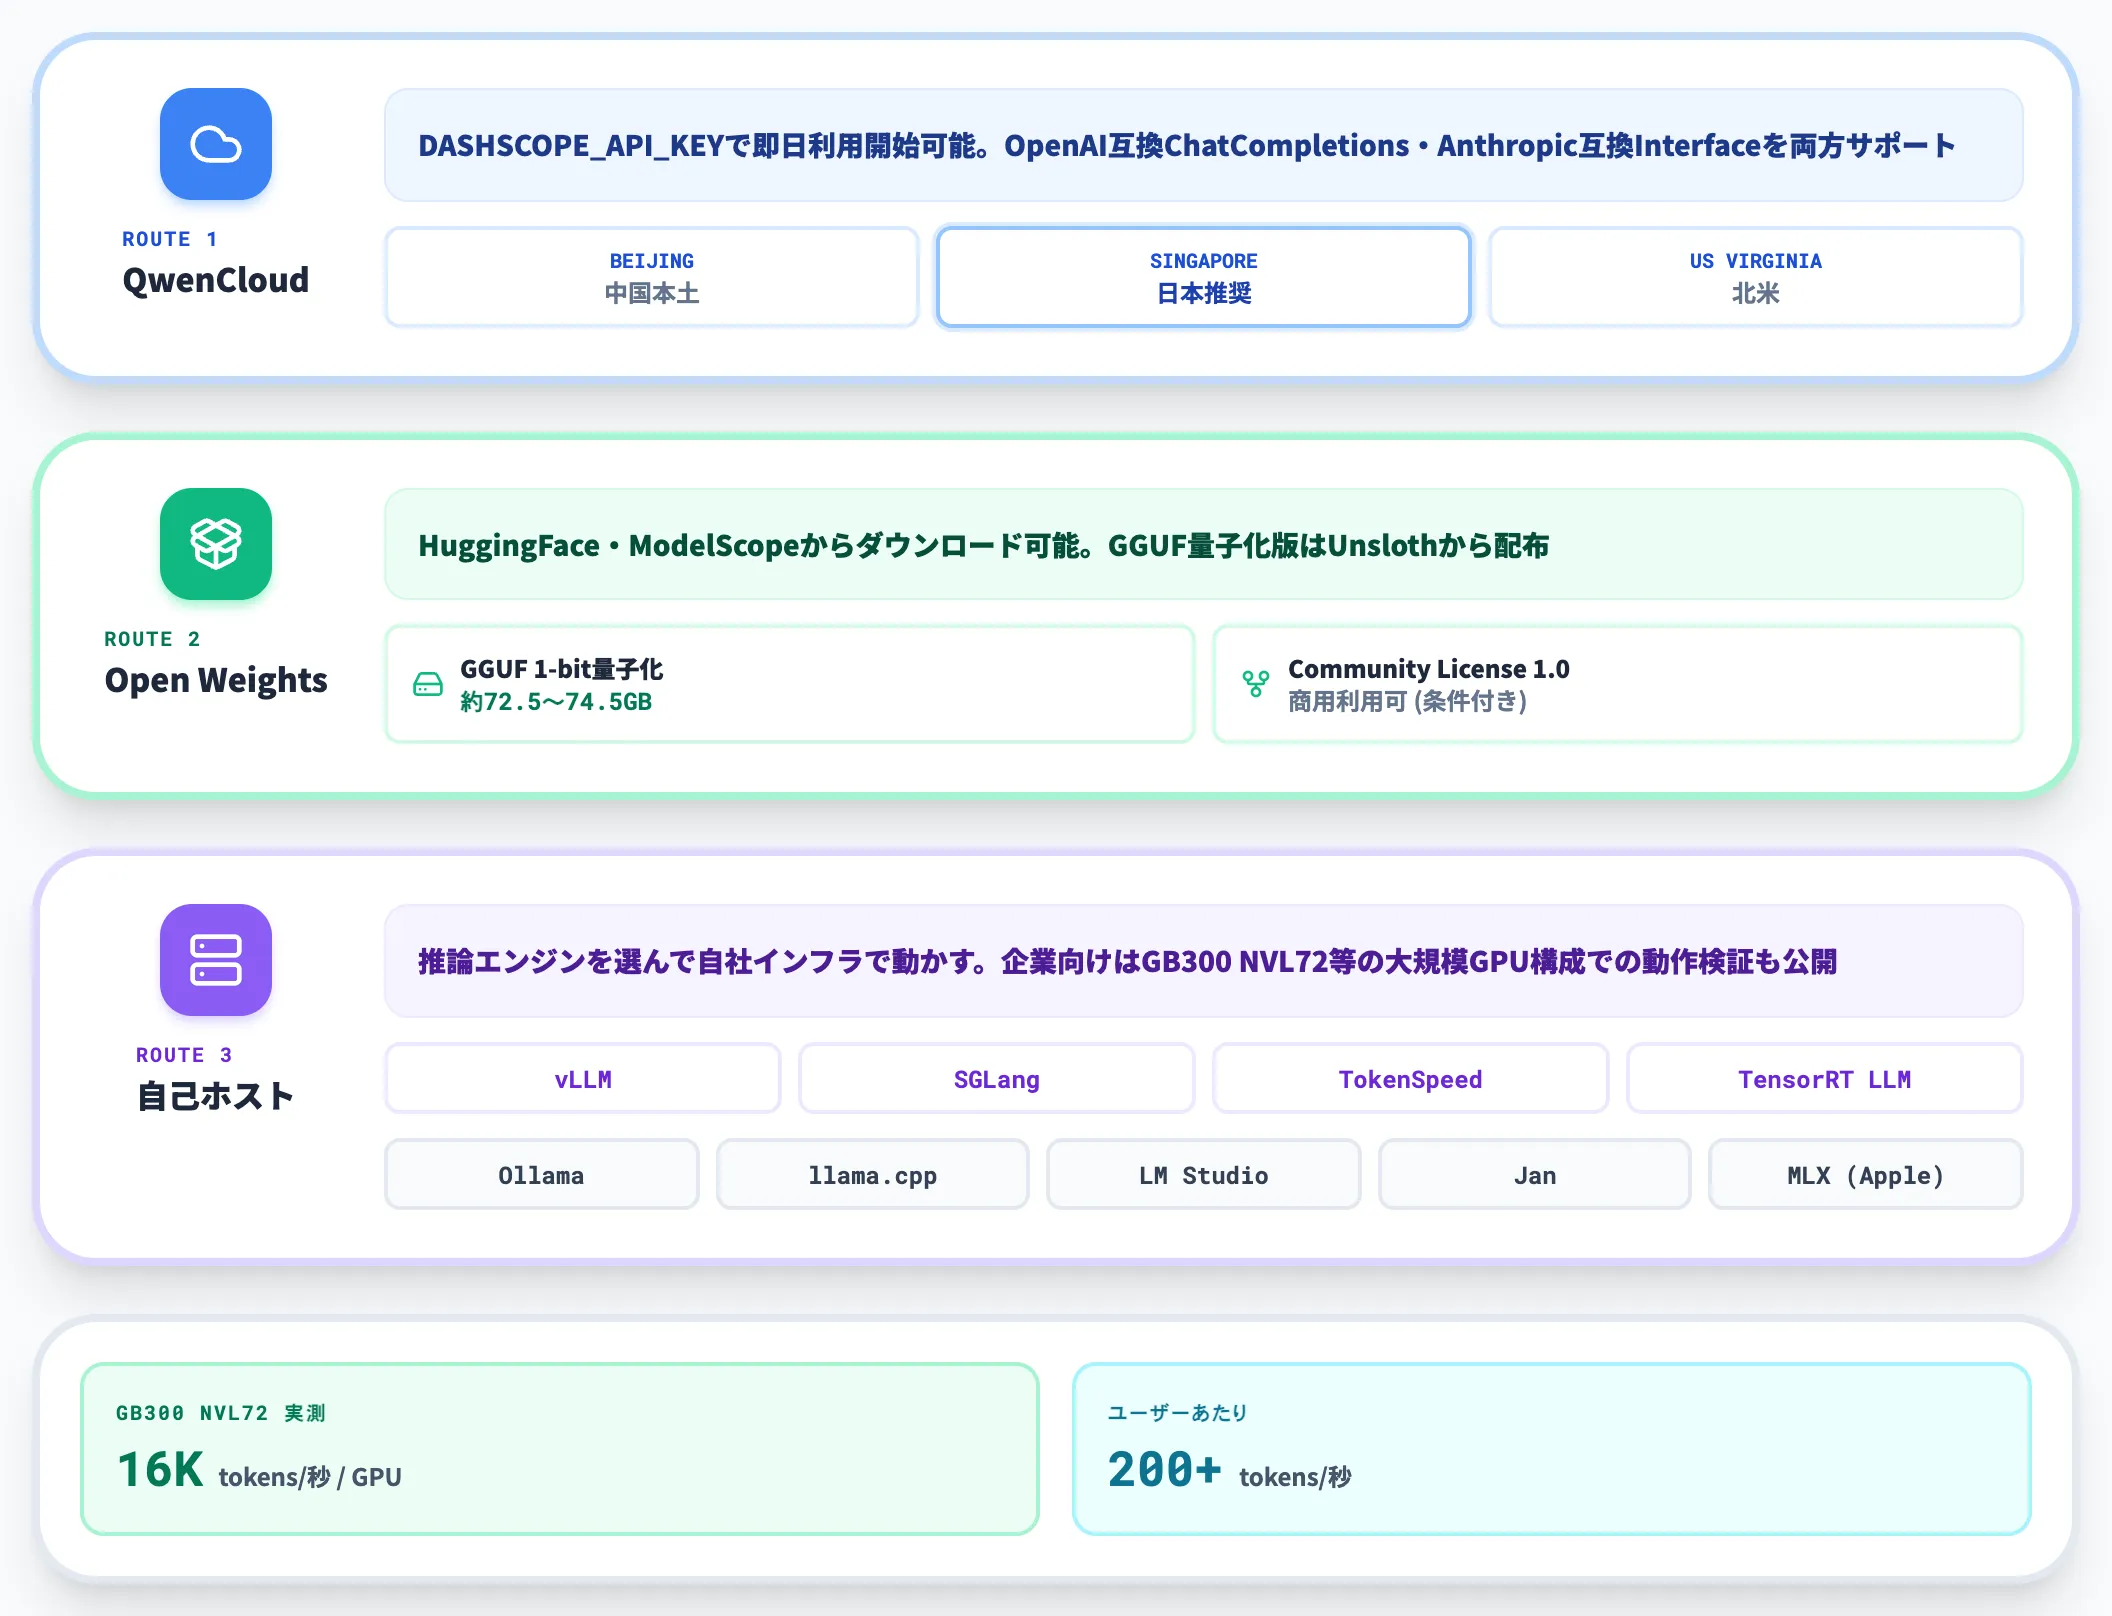Choose the SGLang inference engine chip

coord(997,1078)
